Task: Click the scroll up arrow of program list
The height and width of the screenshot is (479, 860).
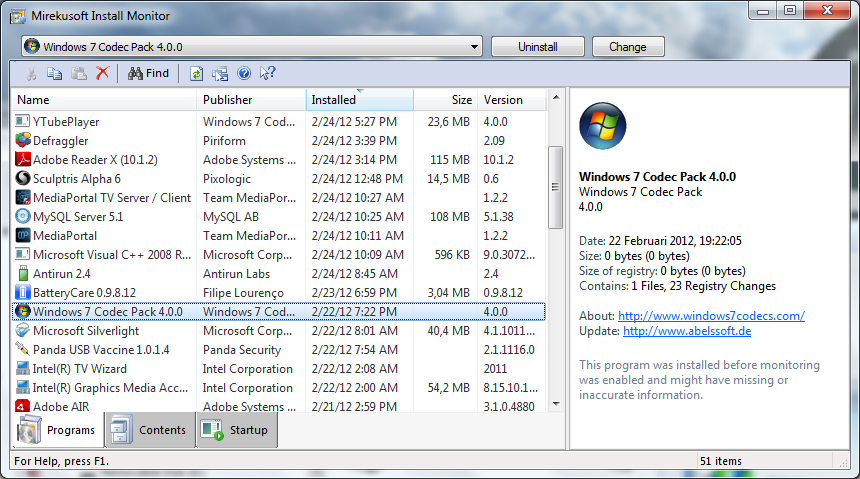Action: tap(556, 97)
